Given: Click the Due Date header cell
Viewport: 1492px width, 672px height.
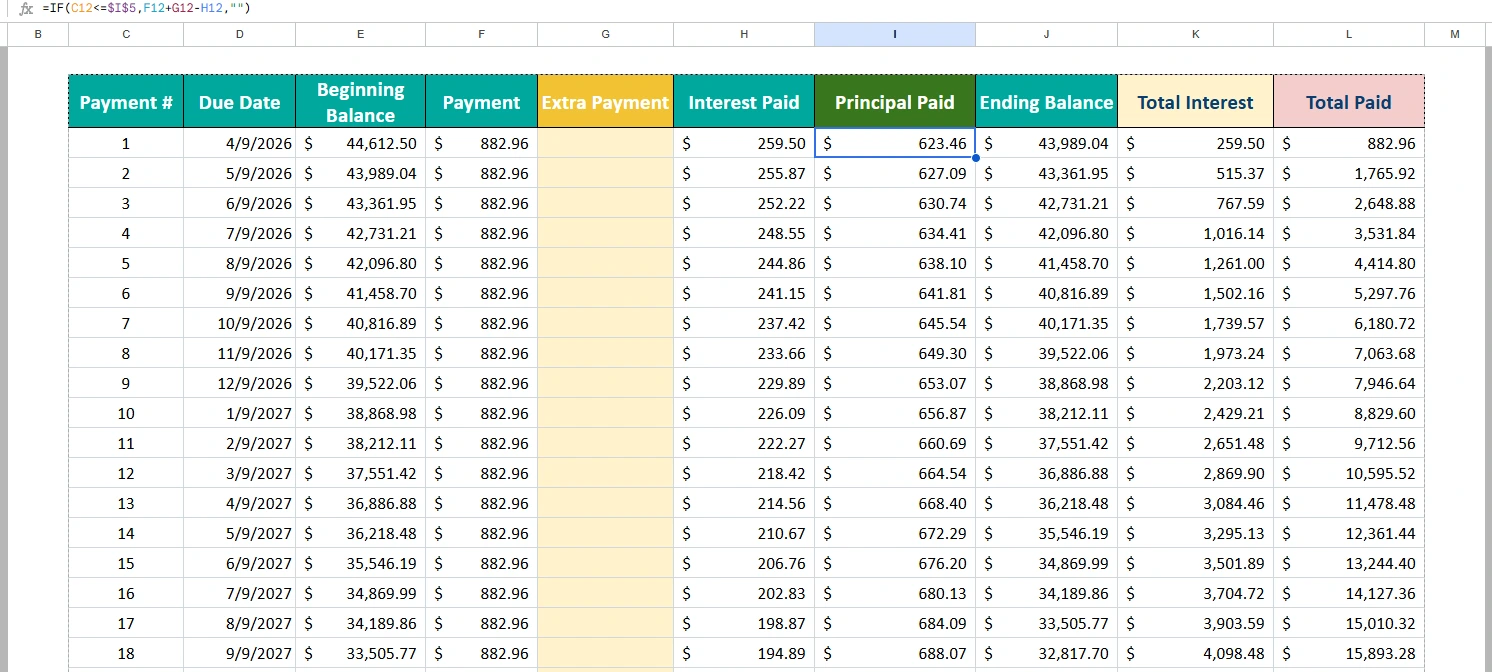Looking at the screenshot, I should pos(239,101).
